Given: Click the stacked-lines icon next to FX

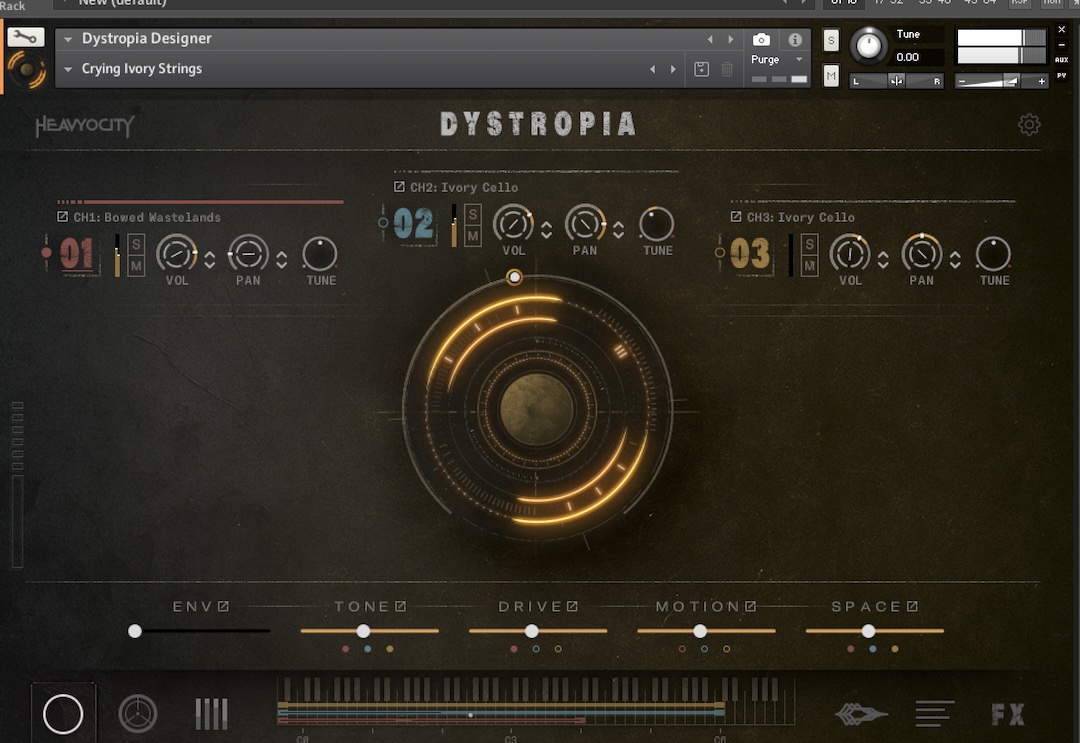Looking at the screenshot, I should pyautogui.click(x=934, y=714).
